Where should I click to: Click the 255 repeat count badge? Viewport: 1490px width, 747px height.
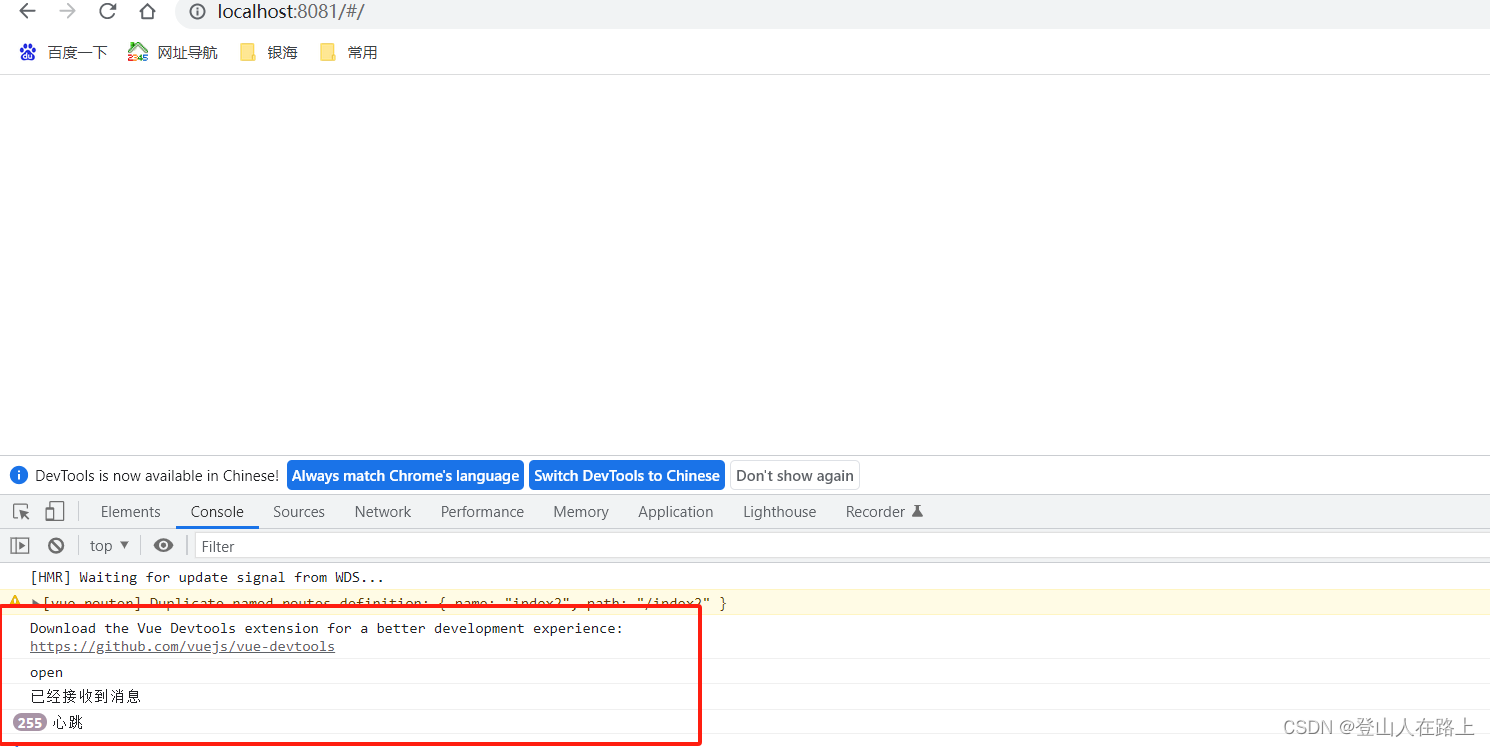[29, 722]
